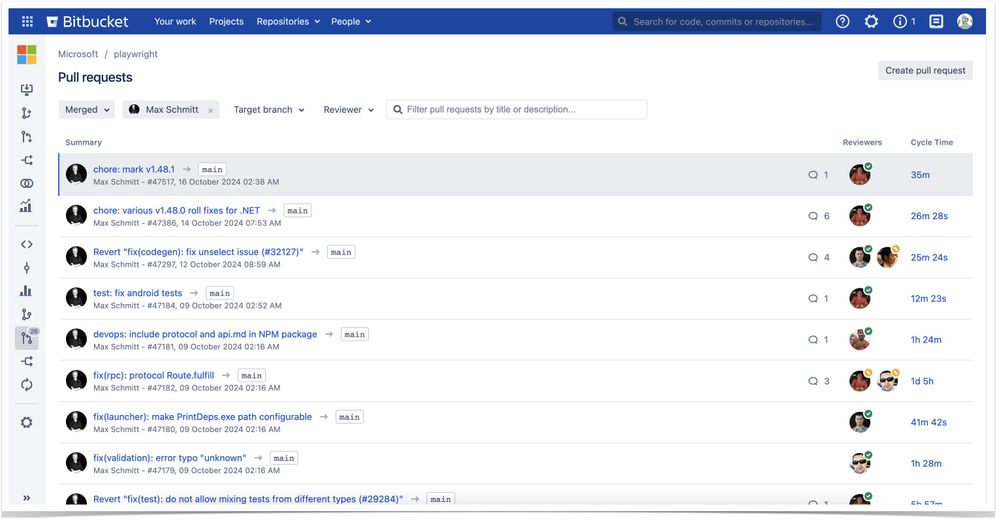Click the upper Fork sidebar icon
Image resolution: width=999 pixels, height=520 pixels.
[26, 160]
